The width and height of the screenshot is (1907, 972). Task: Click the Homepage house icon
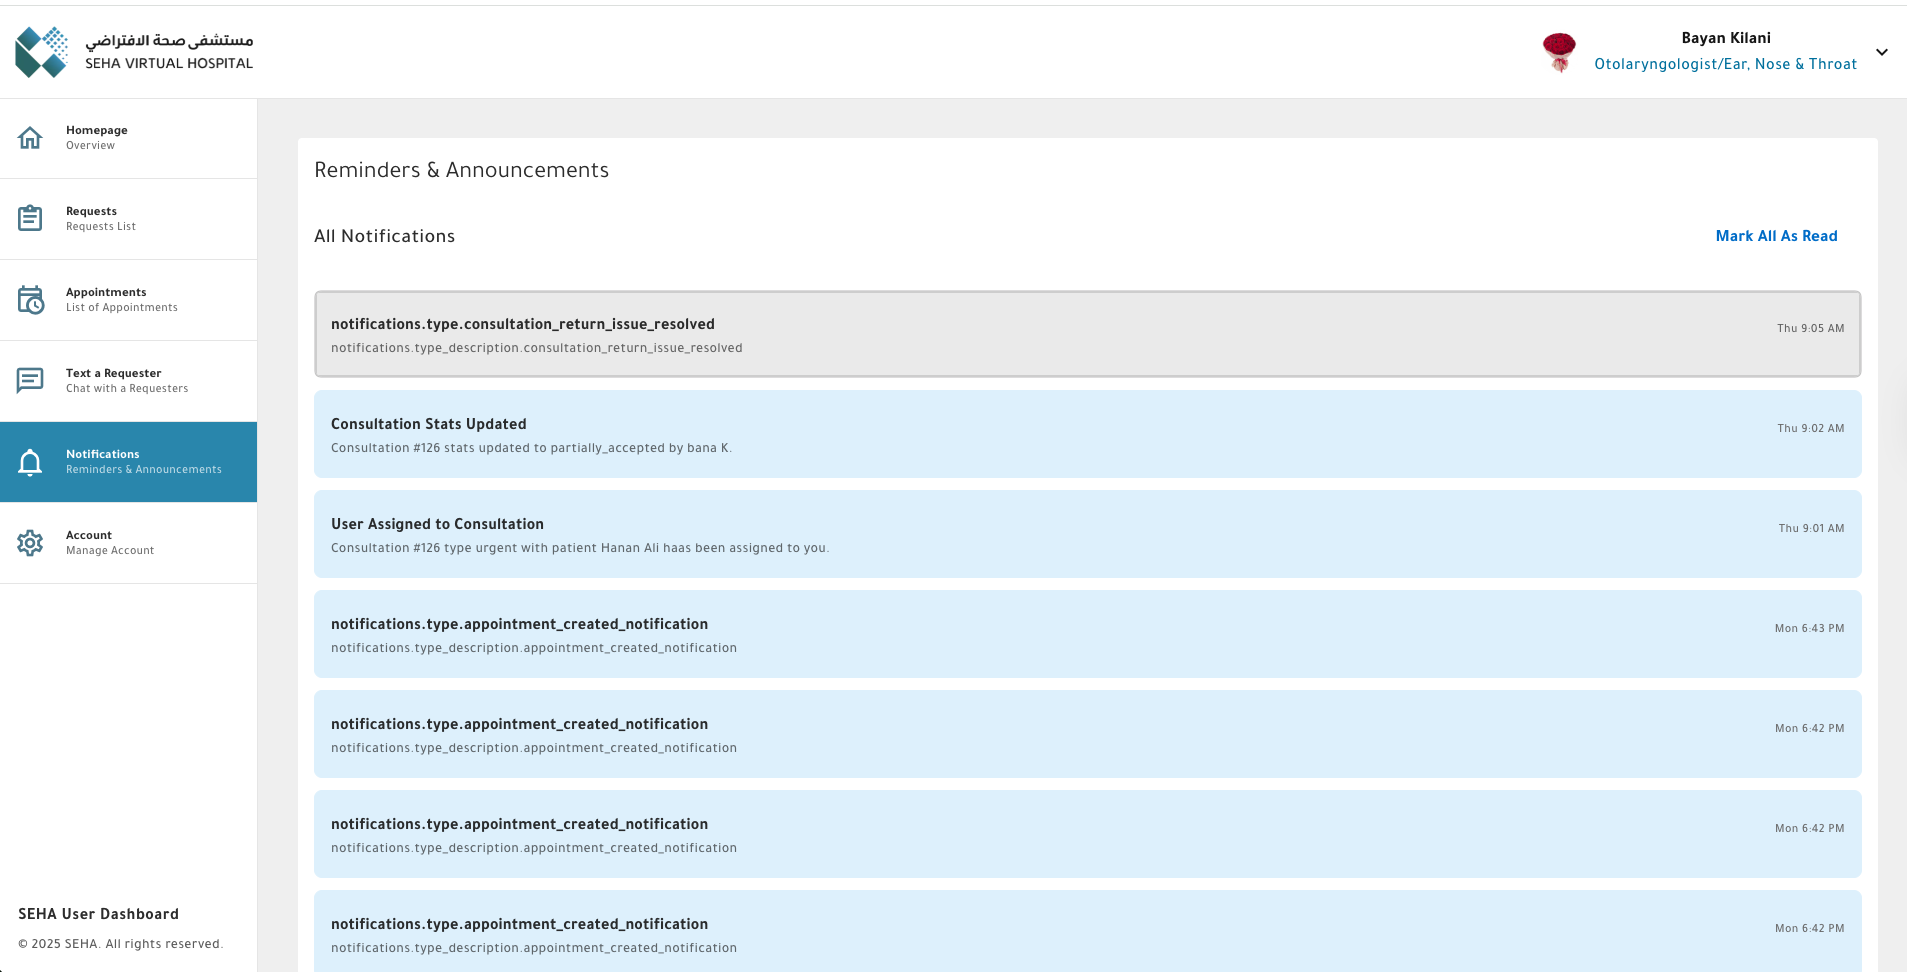pyautogui.click(x=30, y=138)
